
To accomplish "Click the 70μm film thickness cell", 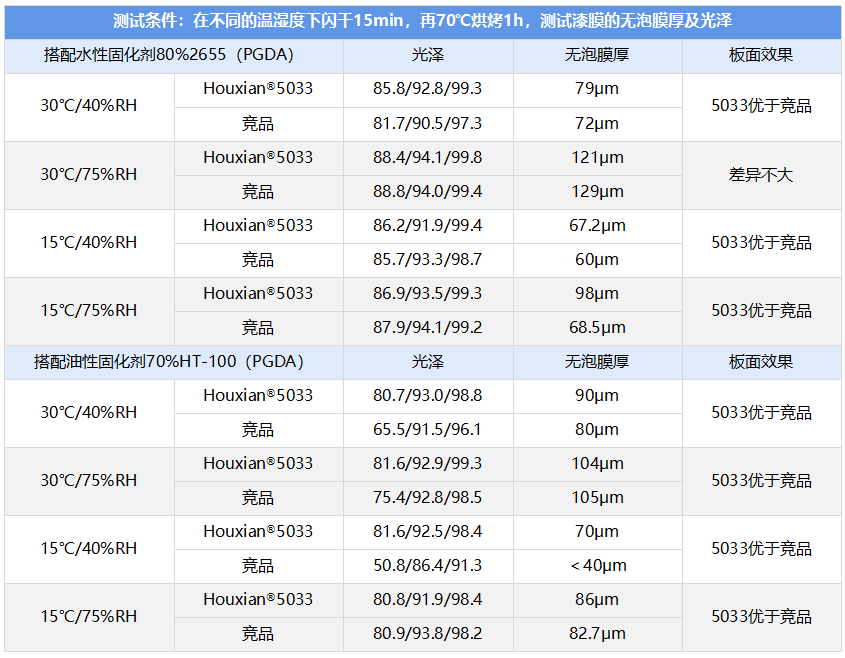I will click(x=597, y=532).
